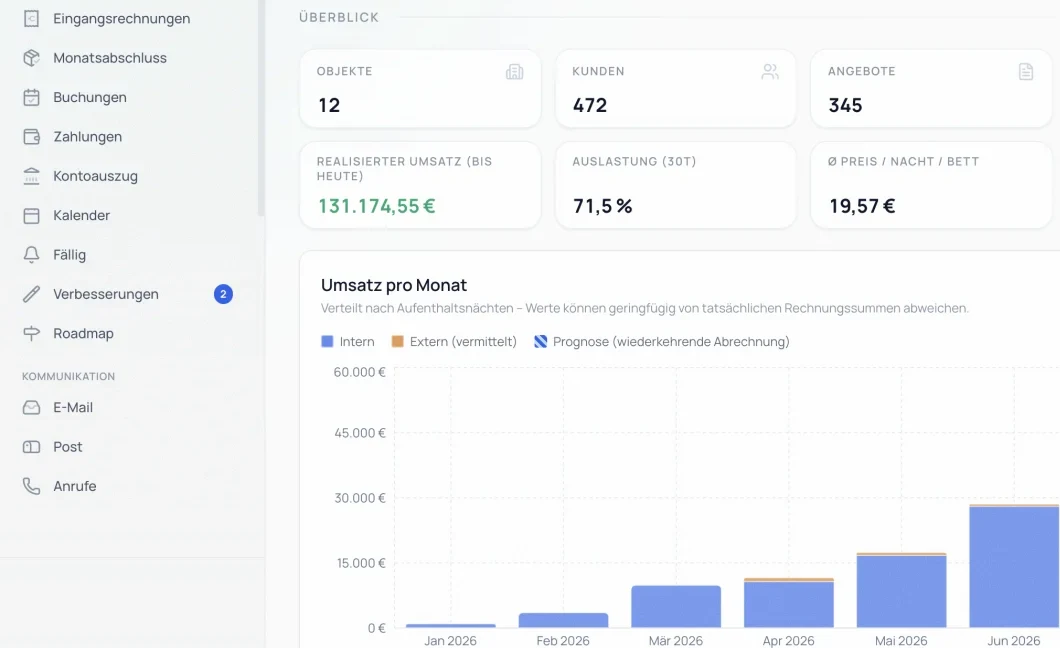Go to the Kalender menu item
Screen dimensions: 1060x648
click(x=81, y=216)
